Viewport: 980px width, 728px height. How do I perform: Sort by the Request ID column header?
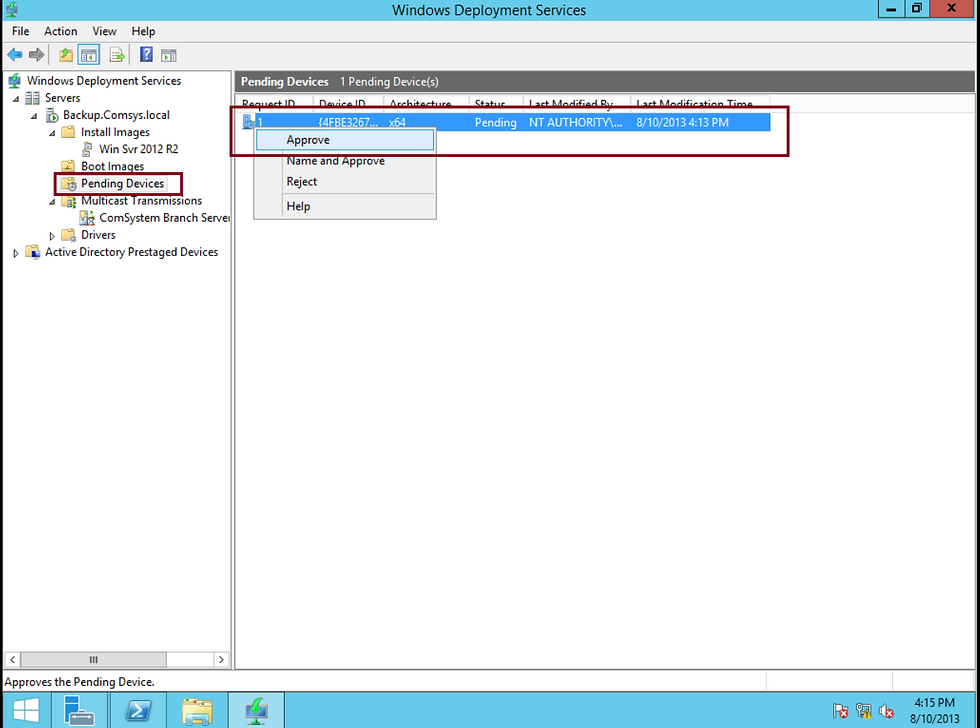click(275, 104)
